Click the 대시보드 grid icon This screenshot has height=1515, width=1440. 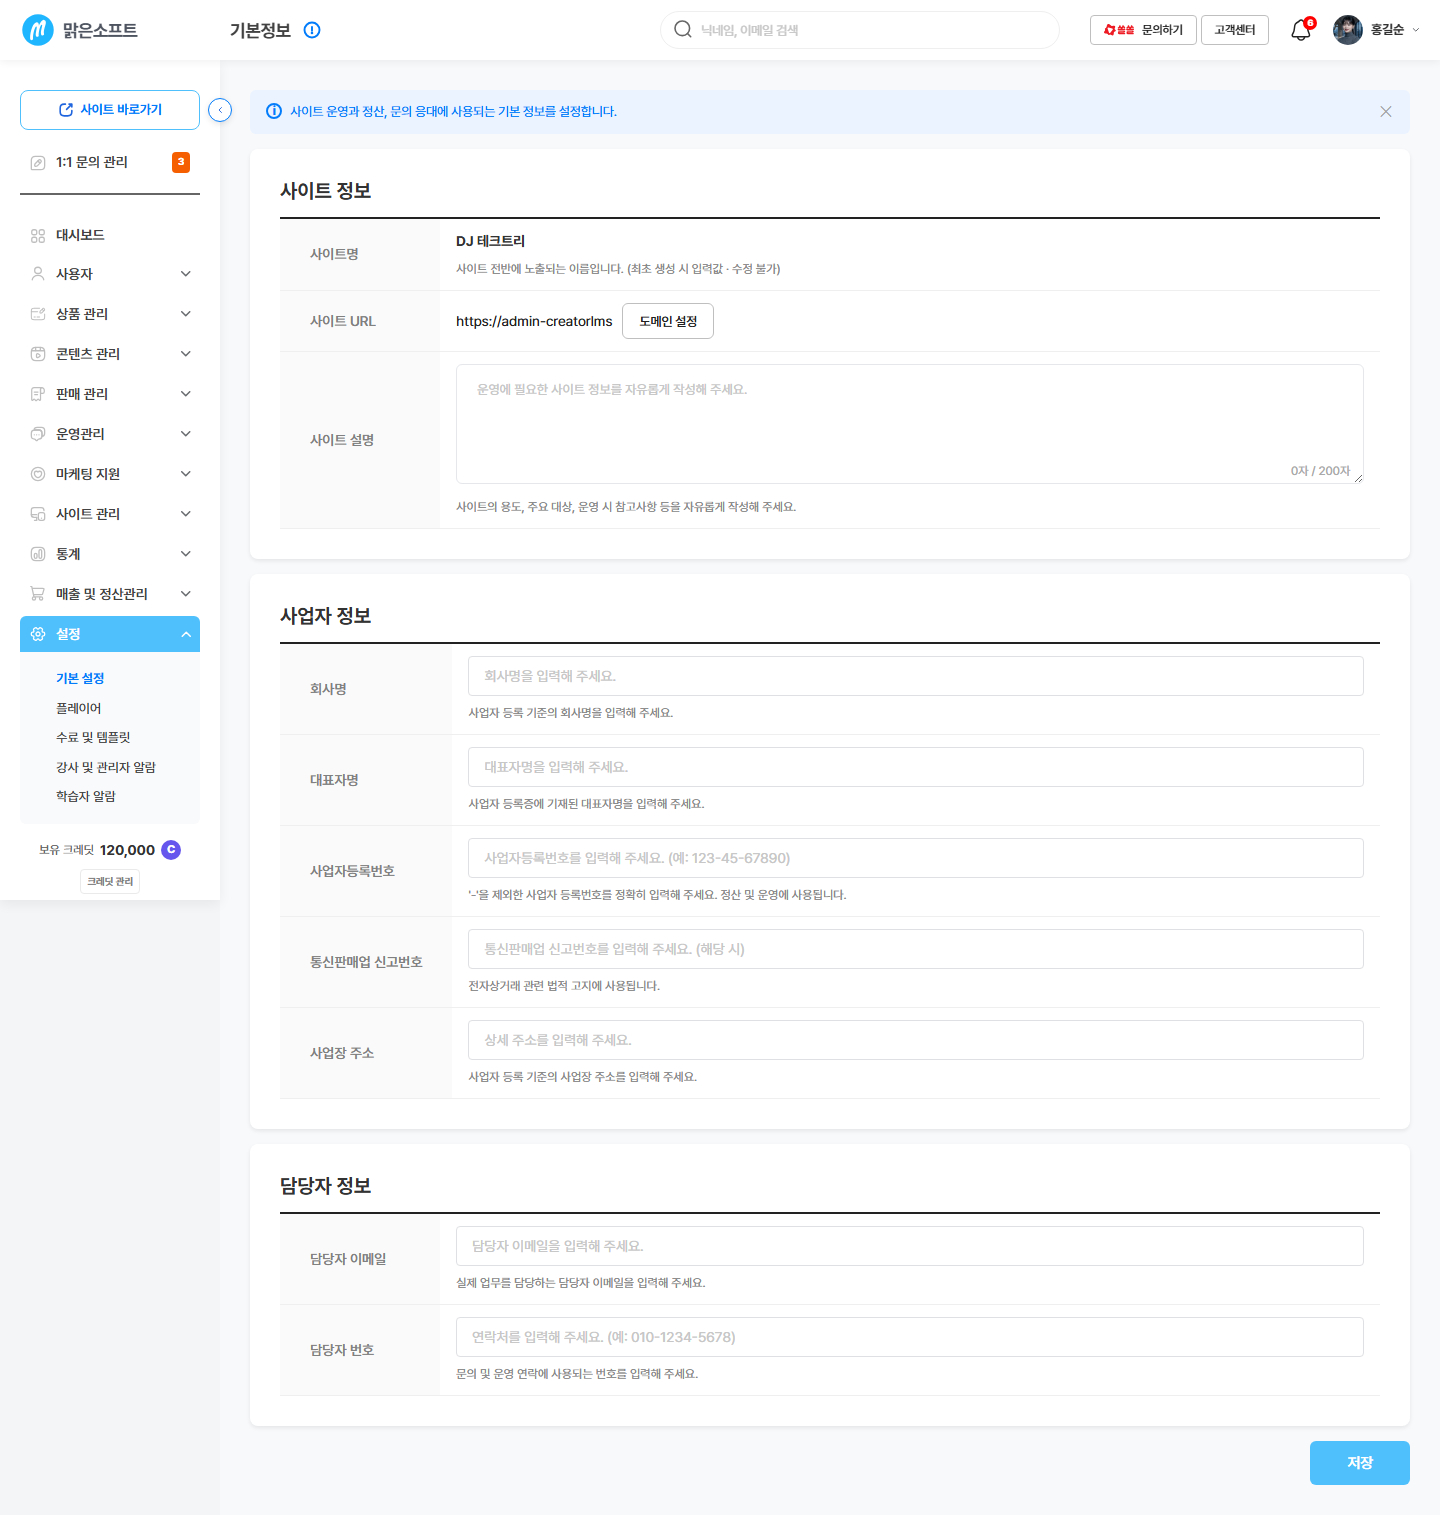pyautogui.click(x=38, y=235)
